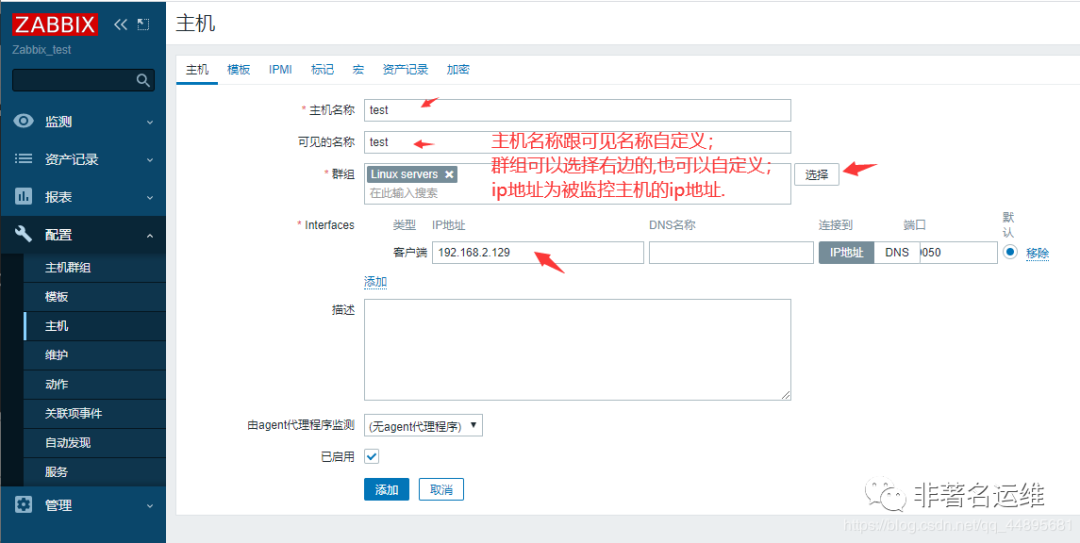Viewport: 1080px width, 543px height.
Task: Click the 监测 eye icon
Action: tap(24, 121)
